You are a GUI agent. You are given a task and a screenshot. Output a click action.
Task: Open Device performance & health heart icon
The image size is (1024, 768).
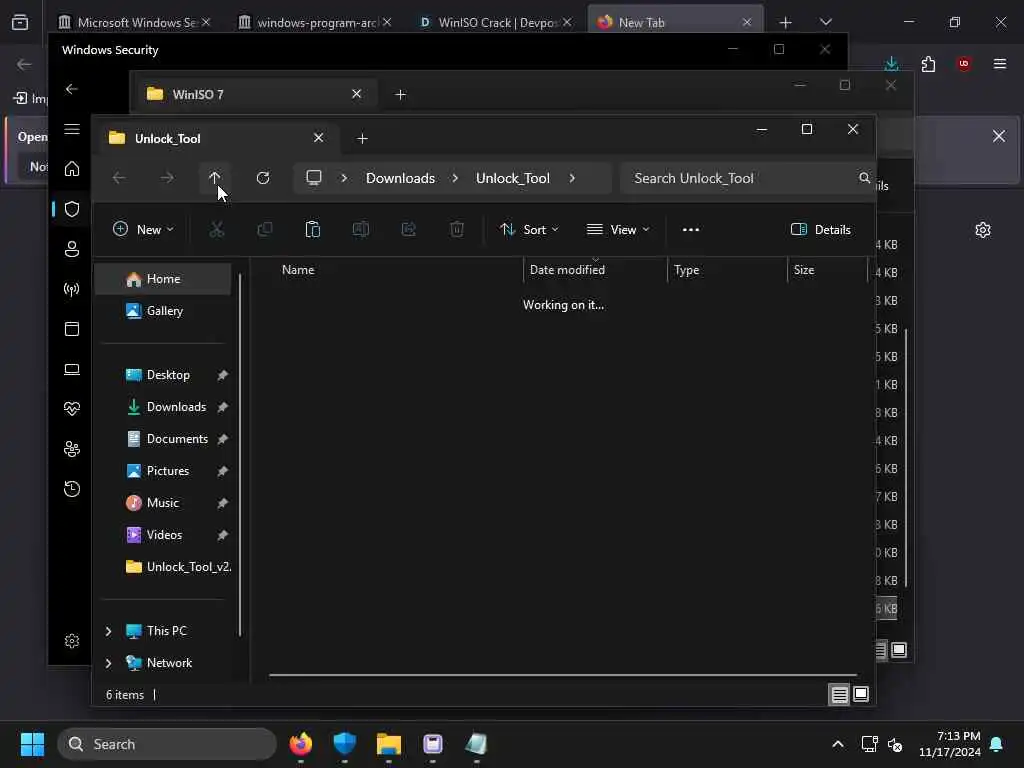72,409
